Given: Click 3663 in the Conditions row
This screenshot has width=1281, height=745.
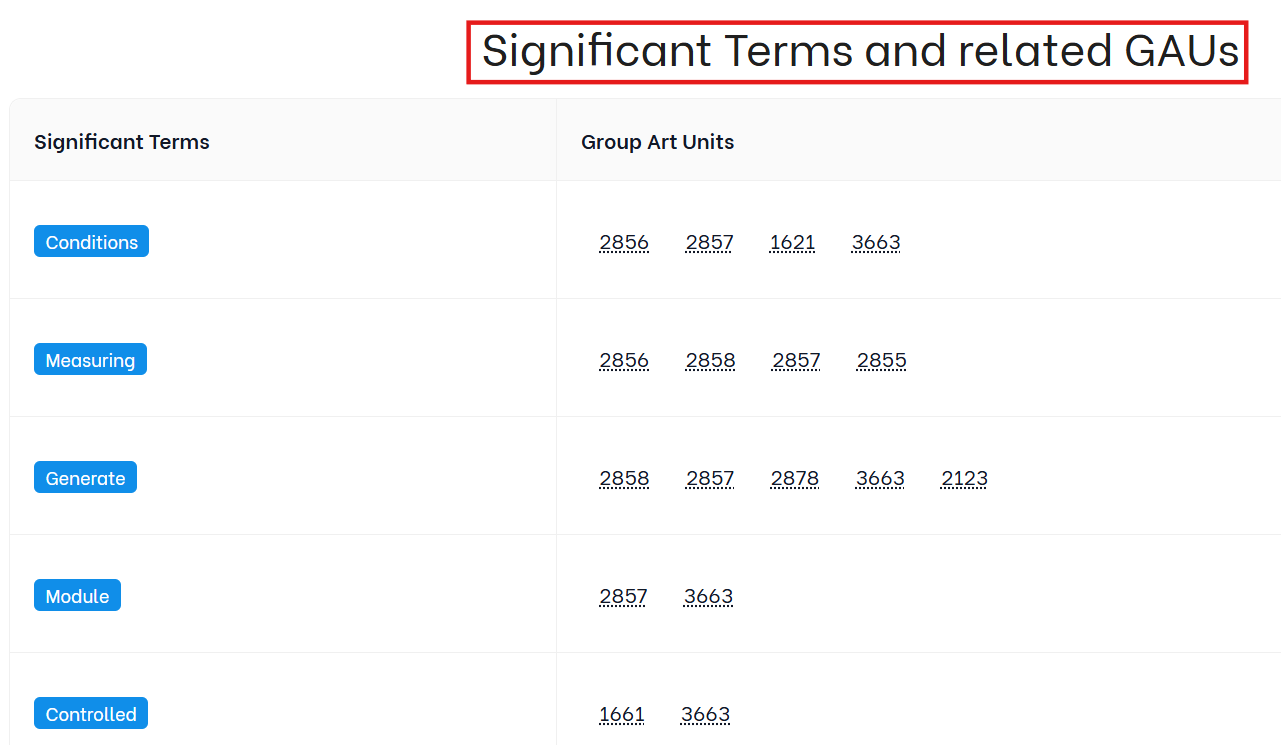Looking at the screenshot, I should click(876, 242).
